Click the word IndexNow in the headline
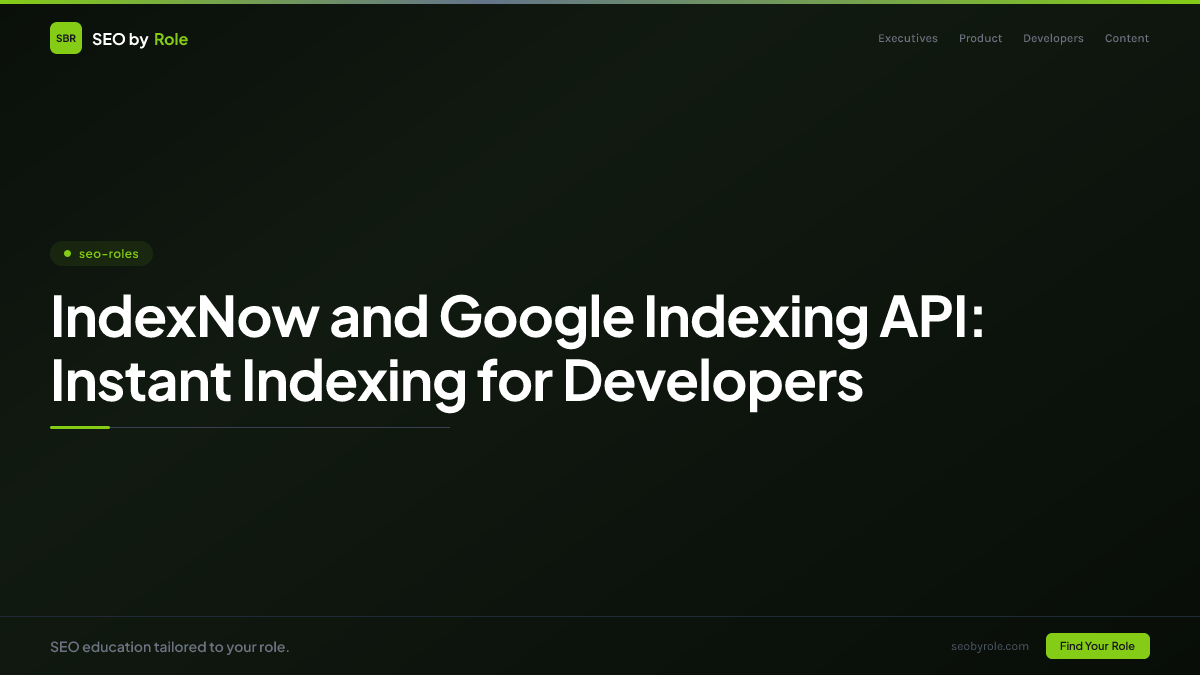1200x675 pixels. [185, 317]
